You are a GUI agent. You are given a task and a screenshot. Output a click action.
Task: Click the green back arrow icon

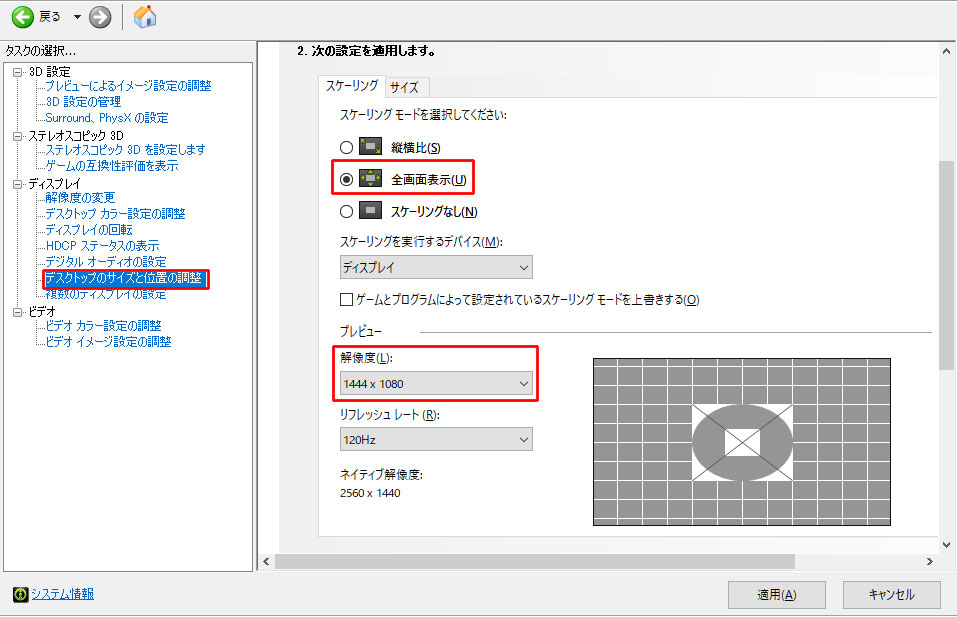(x=22, y=16)
